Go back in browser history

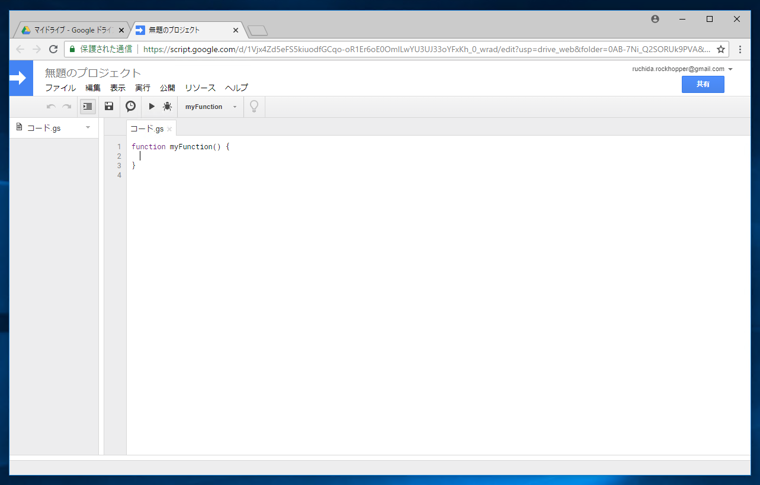pos(20,49)
